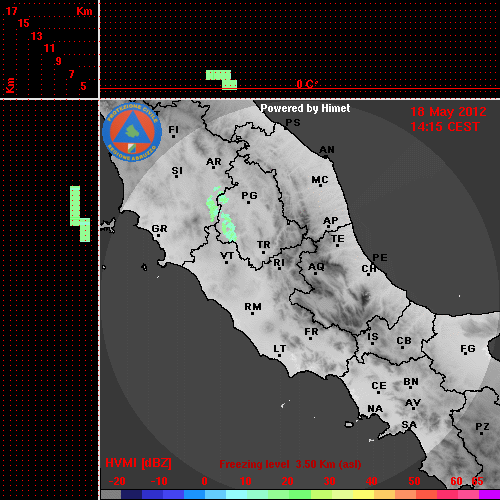
Task: Click the dark navy swatch in the dBZ color bar
Action: click(x=131, y=495)
